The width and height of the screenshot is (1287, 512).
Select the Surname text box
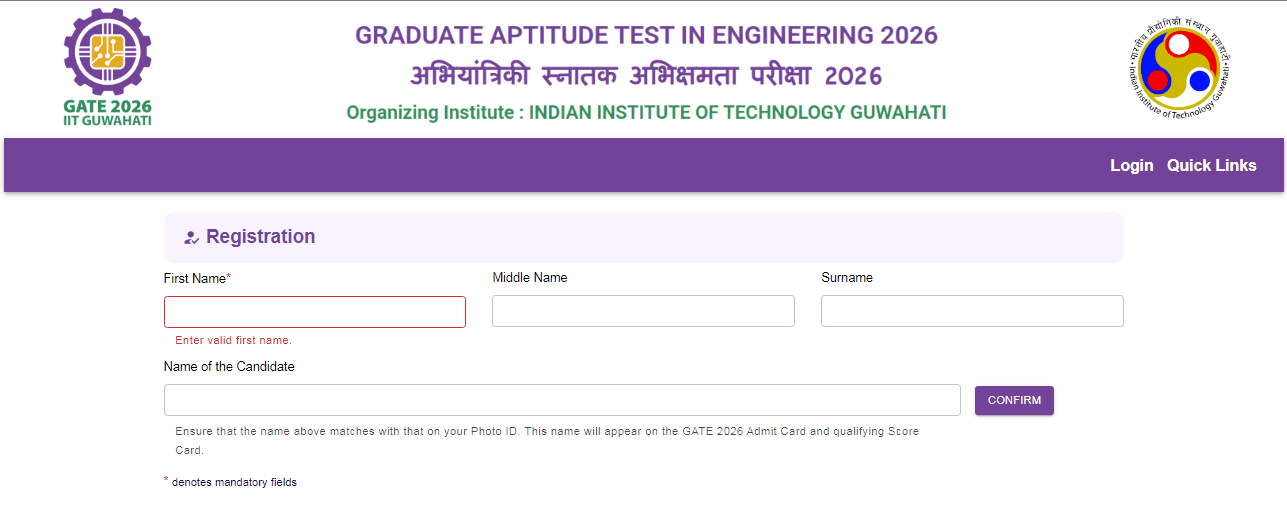[972, 311]
